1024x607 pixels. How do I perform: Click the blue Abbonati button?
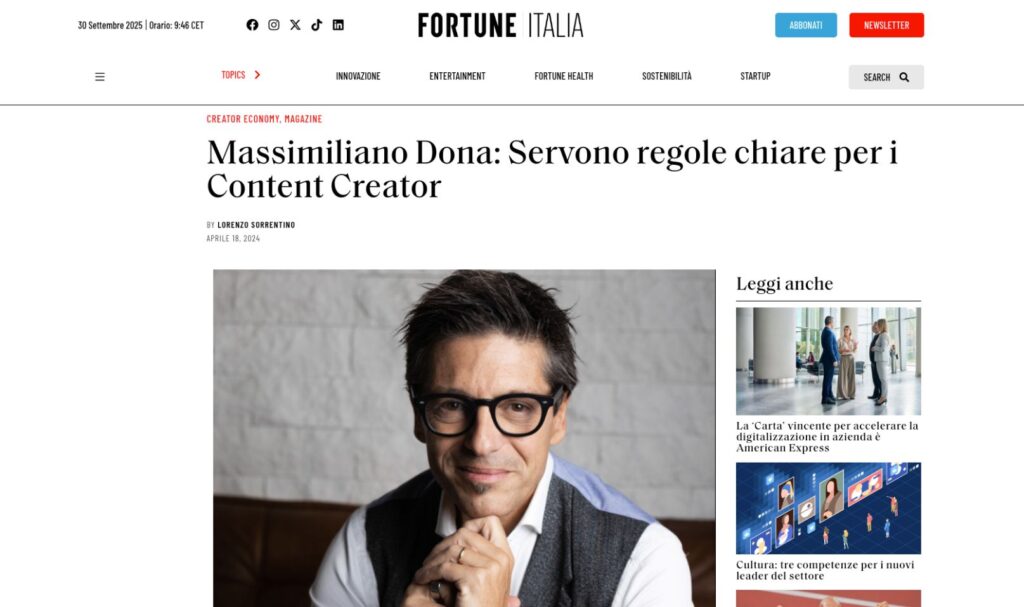point(806,25)
